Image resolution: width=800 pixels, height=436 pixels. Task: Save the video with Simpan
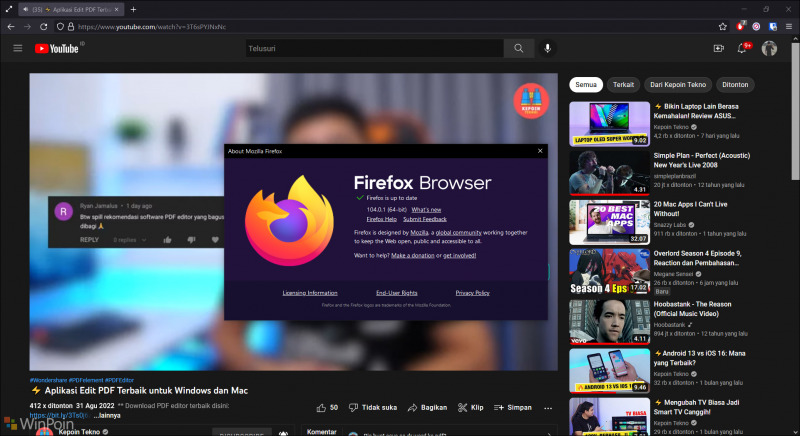pyautogui.click(x=513, y=407)
